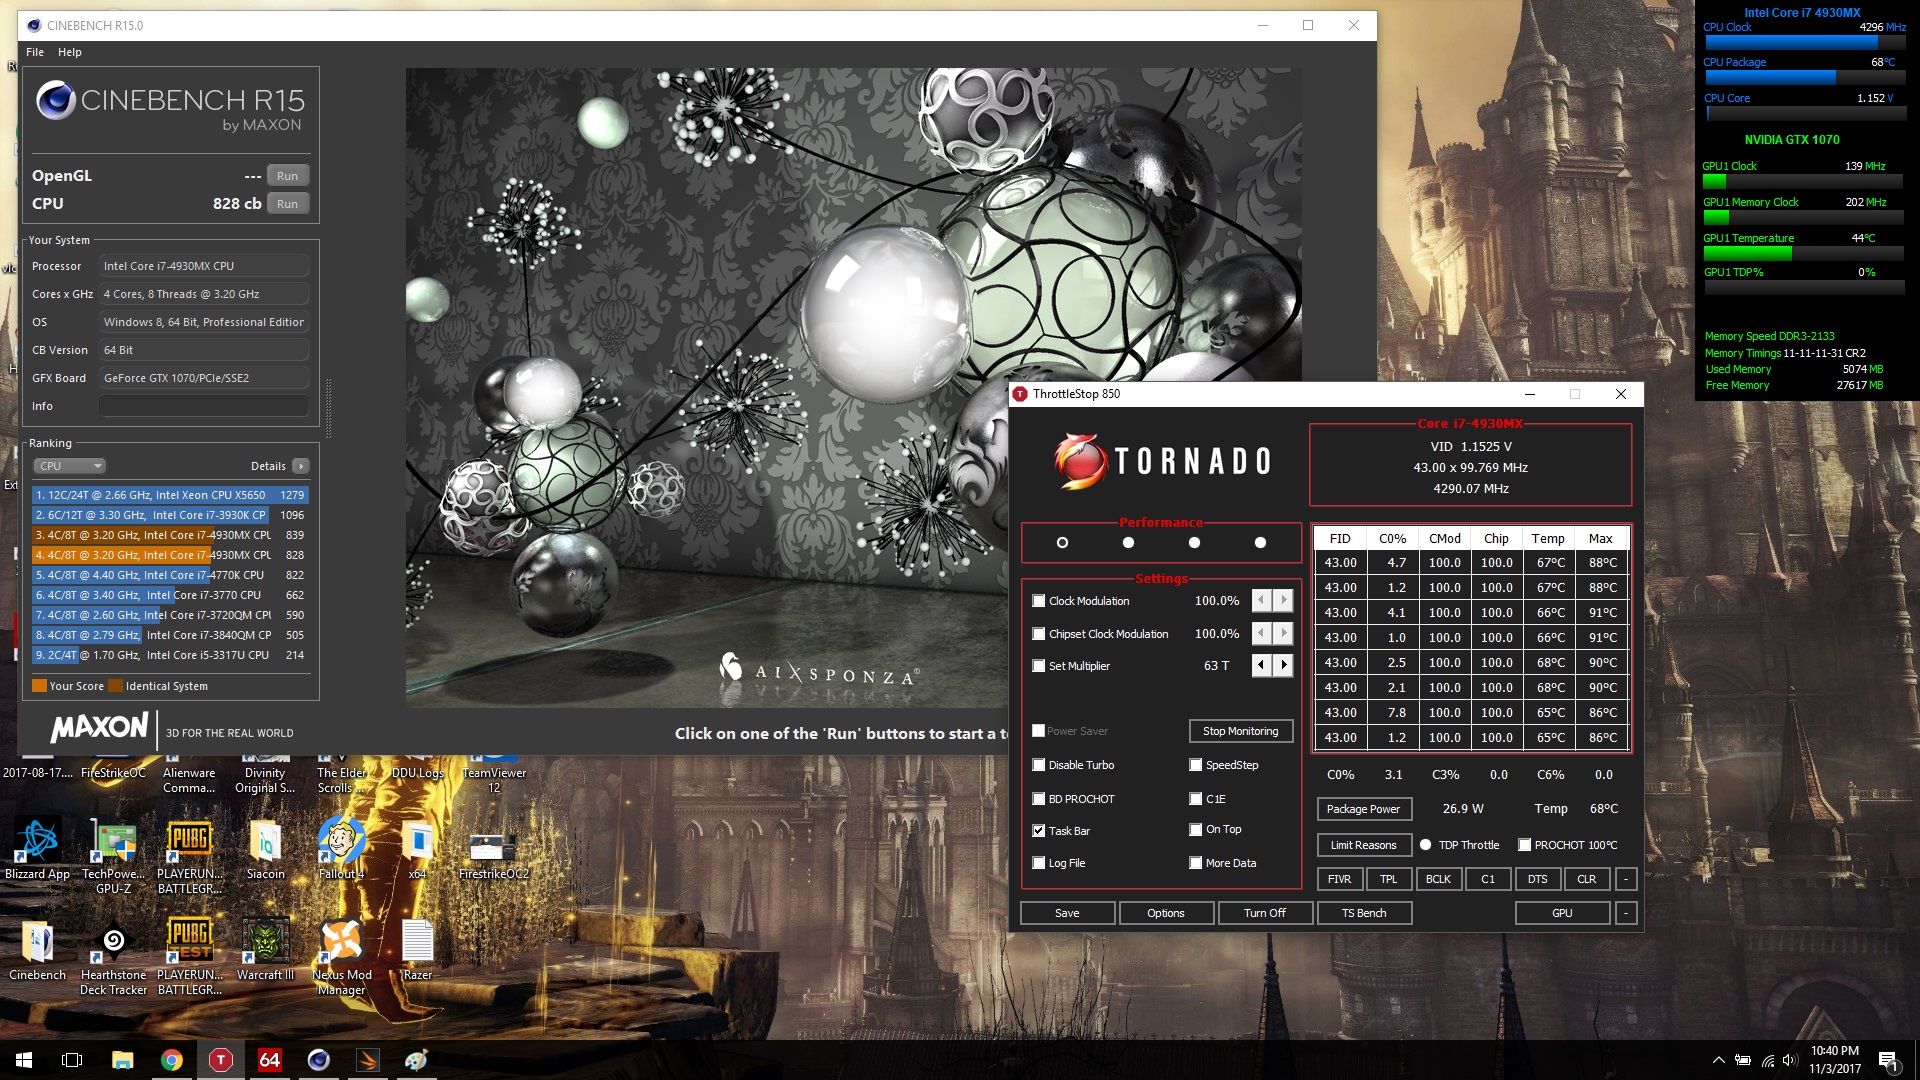
Task: Open the Blizzard App desktop shortcut
Action: pos(37,850)
